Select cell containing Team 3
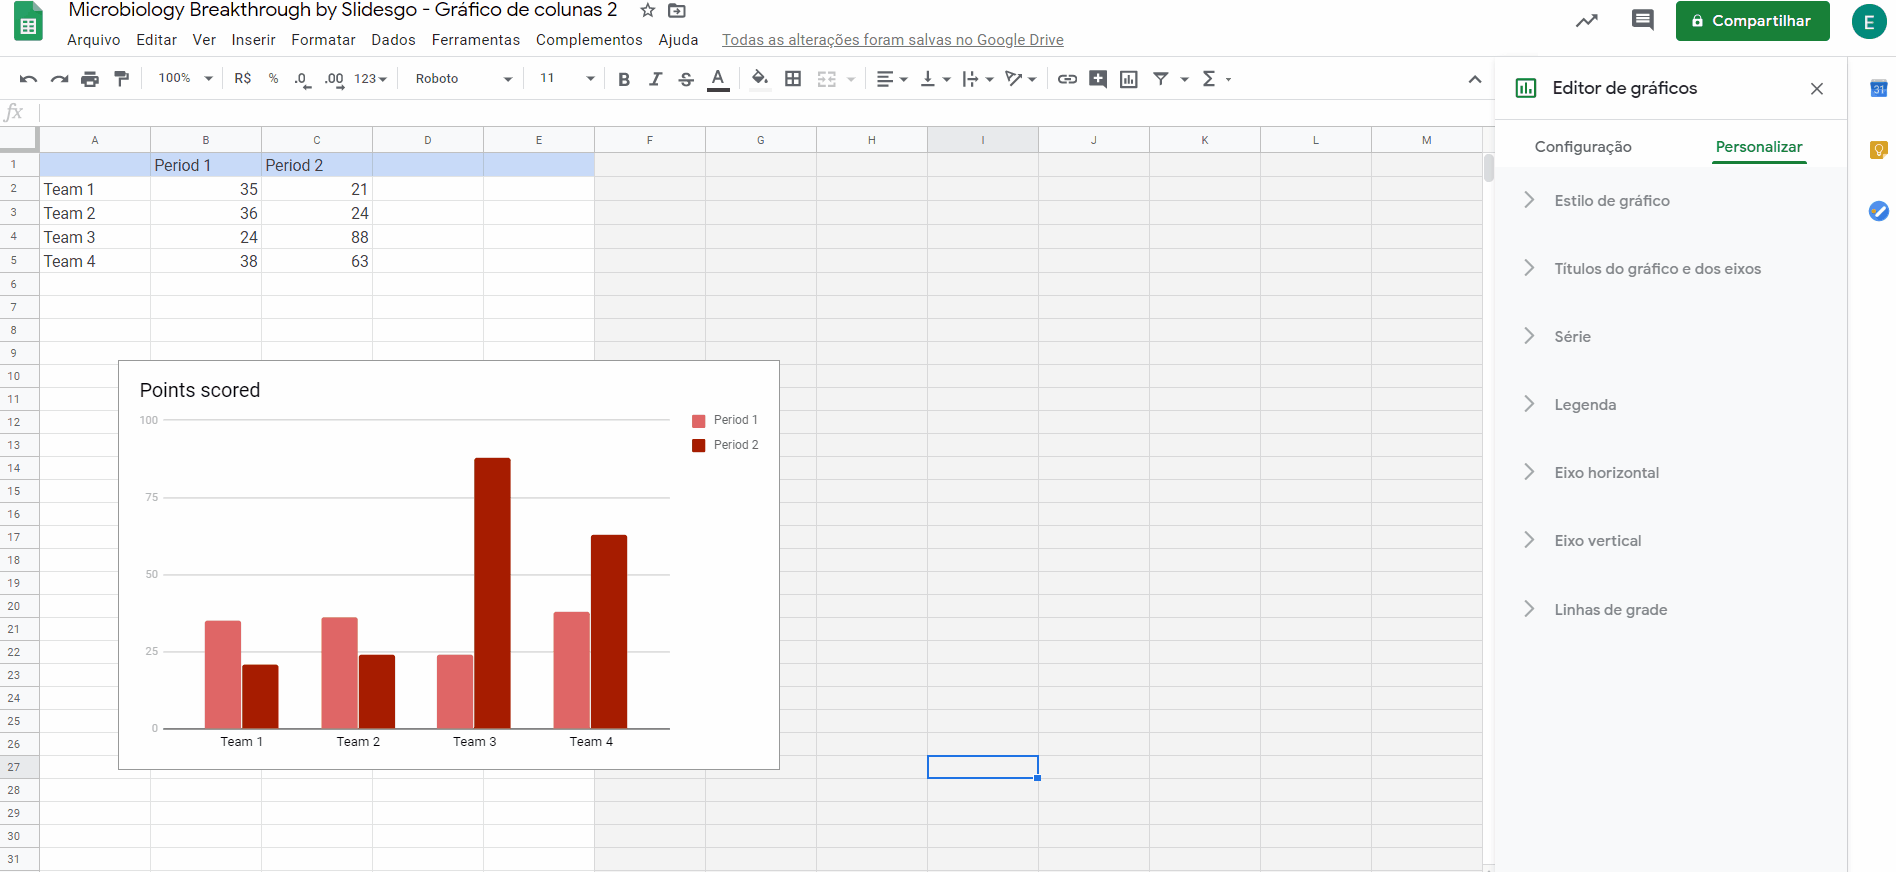Screen dimensions: 1896x872 (95, 237)
